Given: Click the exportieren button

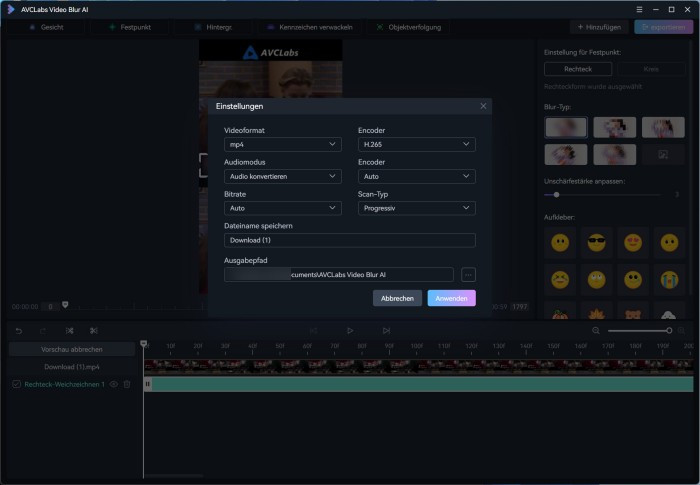Looking at the screenshot, I should (x=663, y=27).
